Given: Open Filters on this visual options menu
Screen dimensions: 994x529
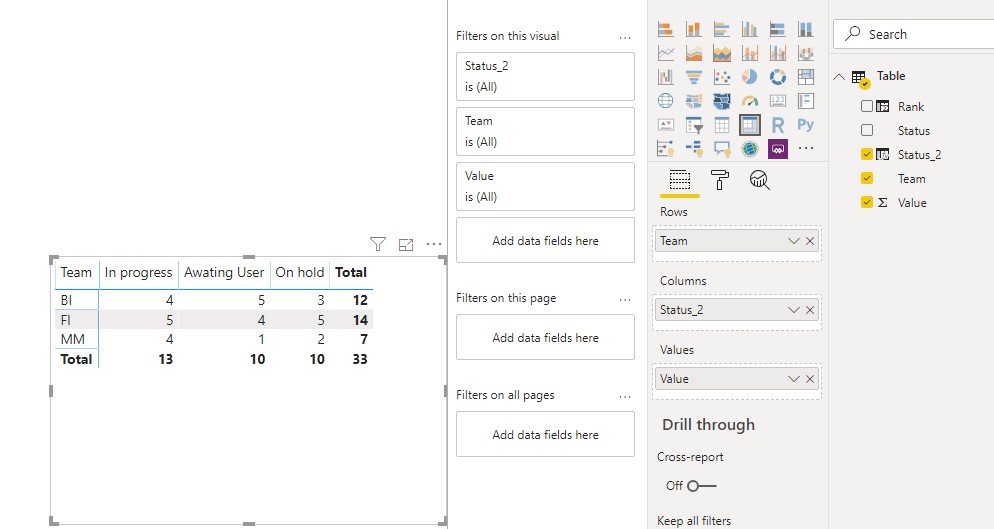Looking at the screenshot, I should pyautogui.click(x=625, y=37).
